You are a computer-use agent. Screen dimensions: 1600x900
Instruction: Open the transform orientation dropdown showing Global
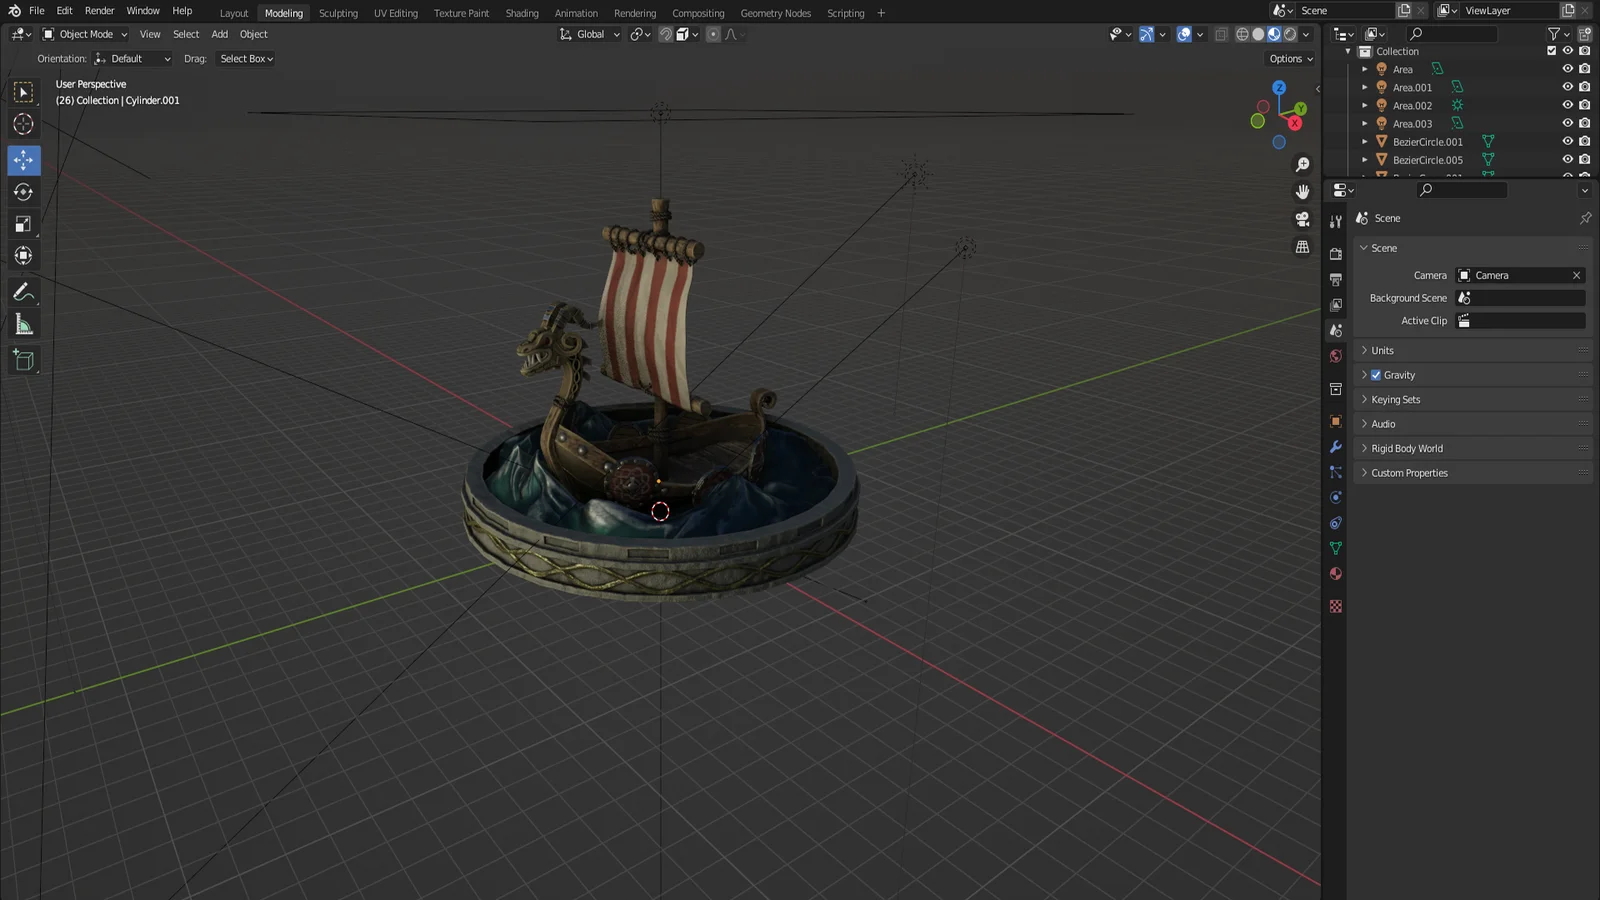pyautogui.click(x=588, y=33)
